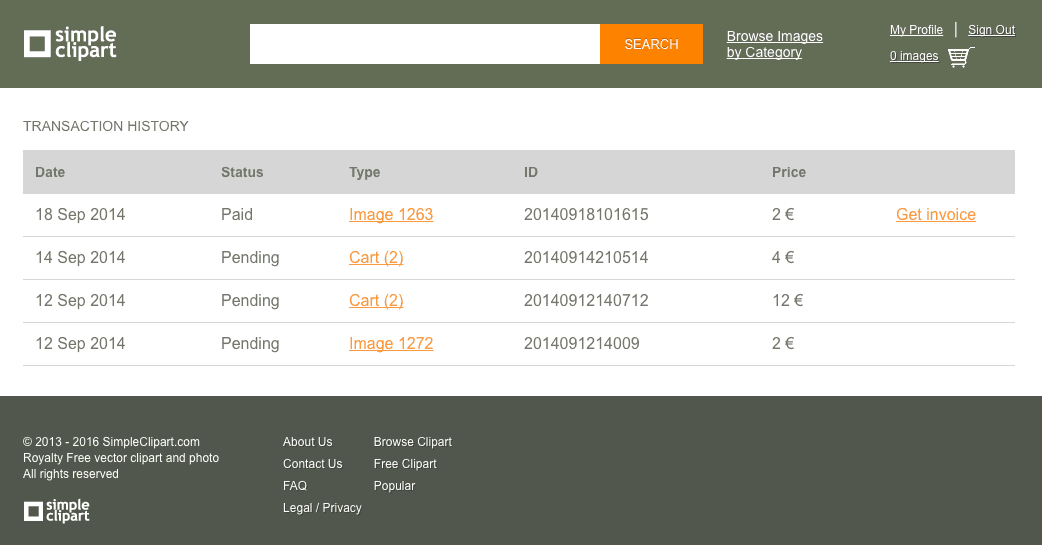Open Cart (2) from 14 Sep 2014
The image size is (1042, 545).
point(376,258)
